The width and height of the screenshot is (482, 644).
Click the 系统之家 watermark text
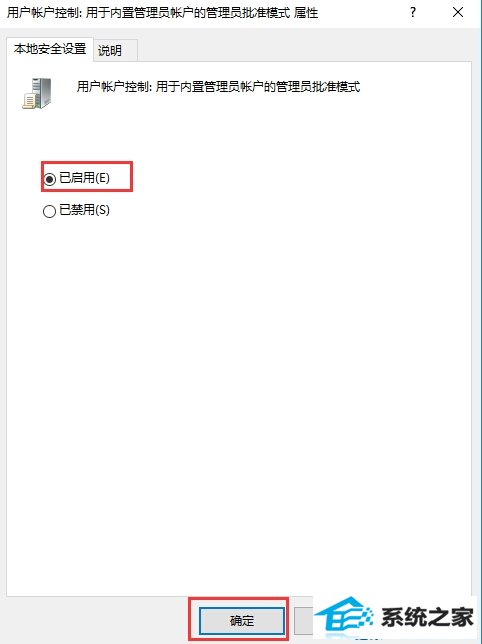point(428,618)
